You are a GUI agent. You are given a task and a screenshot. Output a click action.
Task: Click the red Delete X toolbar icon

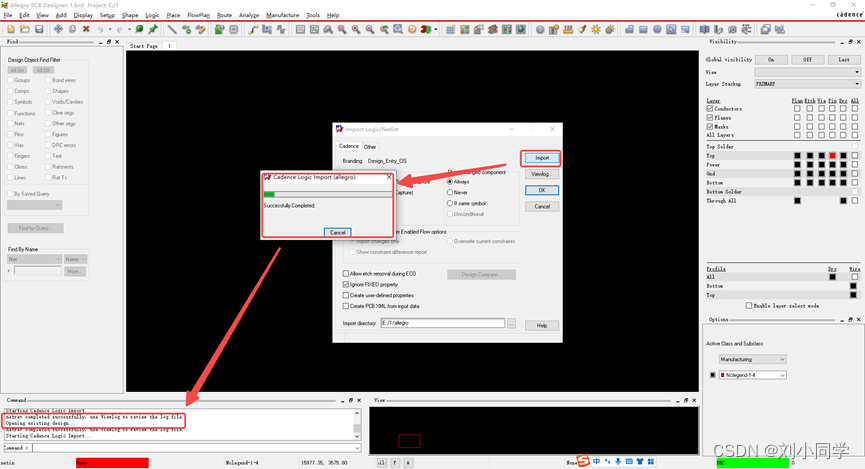pyautogui.click(x=86, y=29)
